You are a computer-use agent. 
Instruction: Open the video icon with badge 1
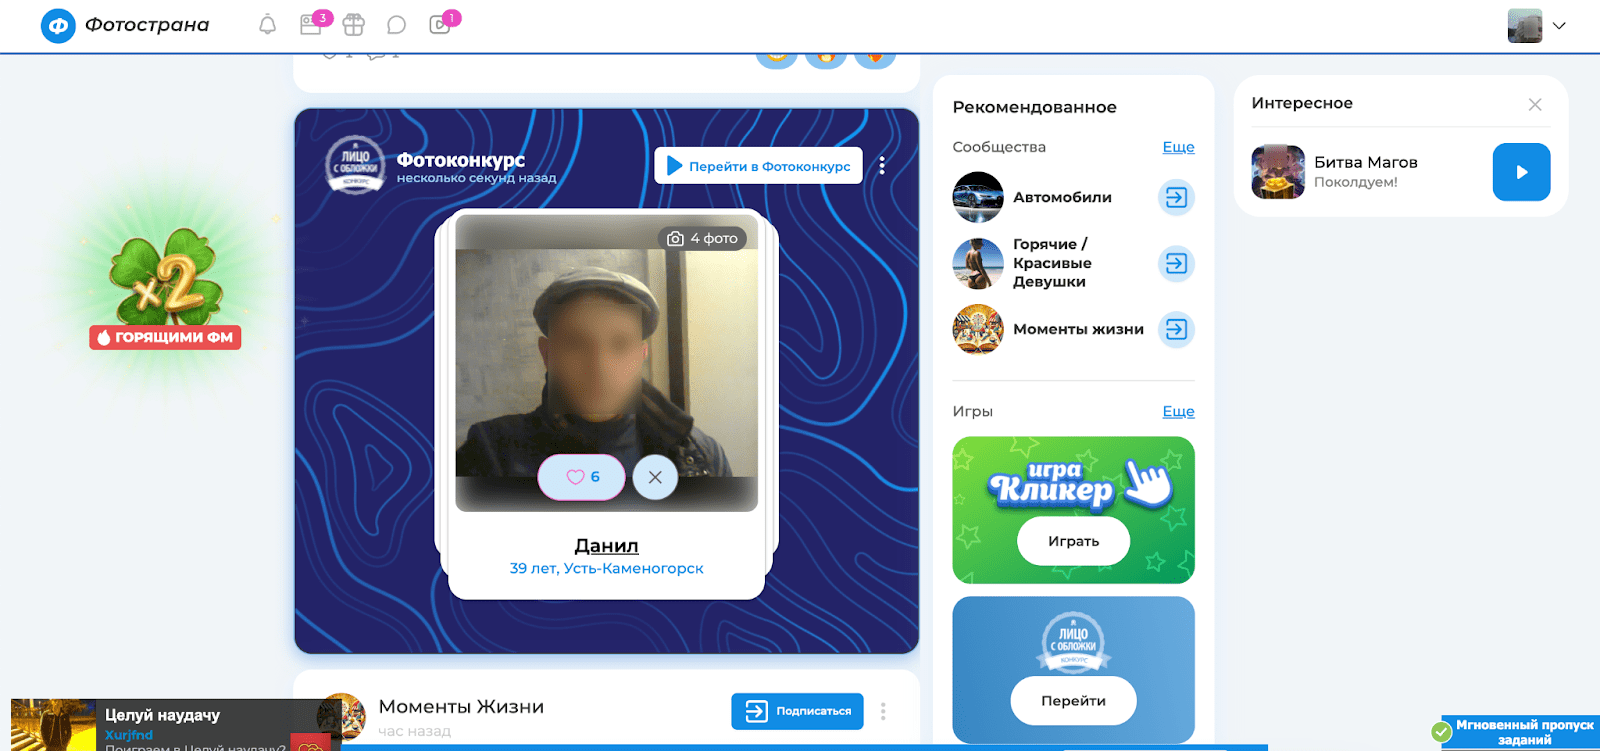[441, 25]
